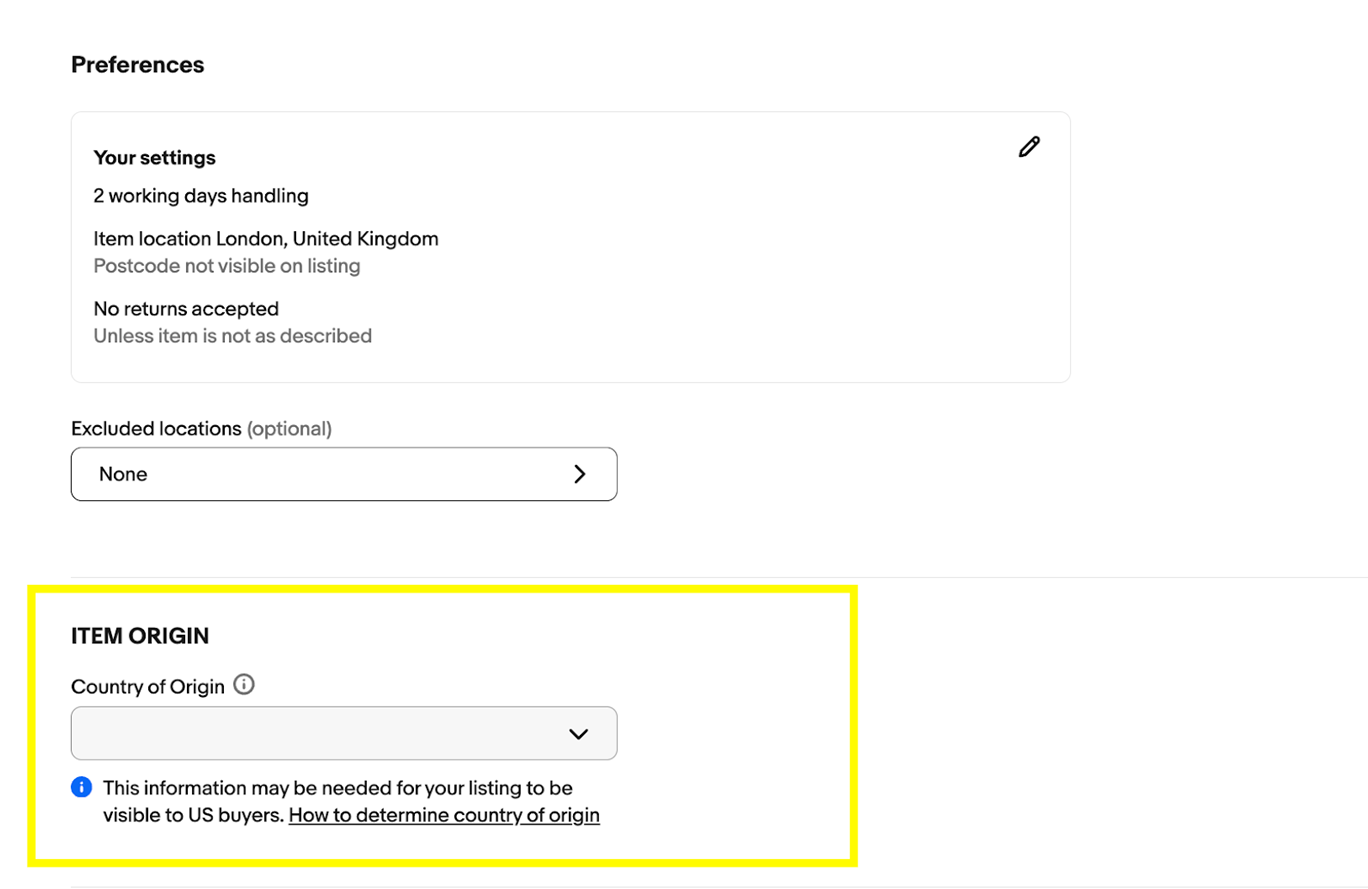Click the right chevron in Excluded locations box
The height and width of the screenshot is (889, 1368).
579,474
